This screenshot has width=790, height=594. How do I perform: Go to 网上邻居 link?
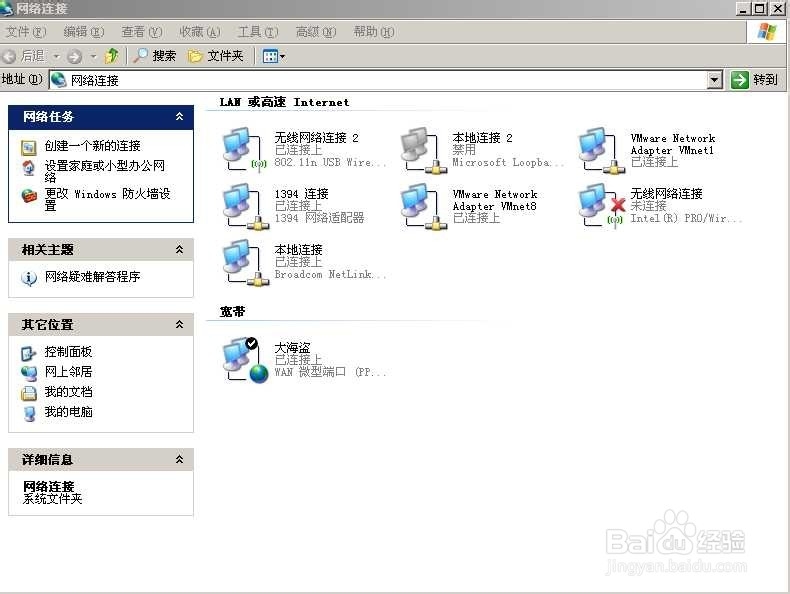[68, 372]
